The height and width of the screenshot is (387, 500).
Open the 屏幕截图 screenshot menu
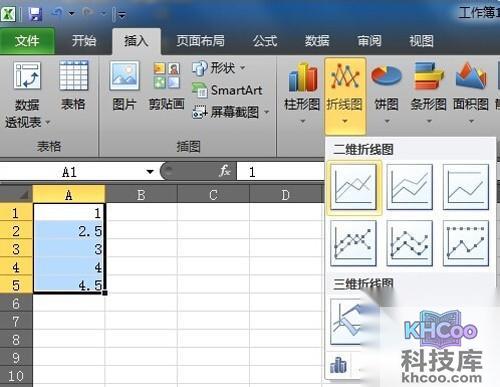pos(231,112)
